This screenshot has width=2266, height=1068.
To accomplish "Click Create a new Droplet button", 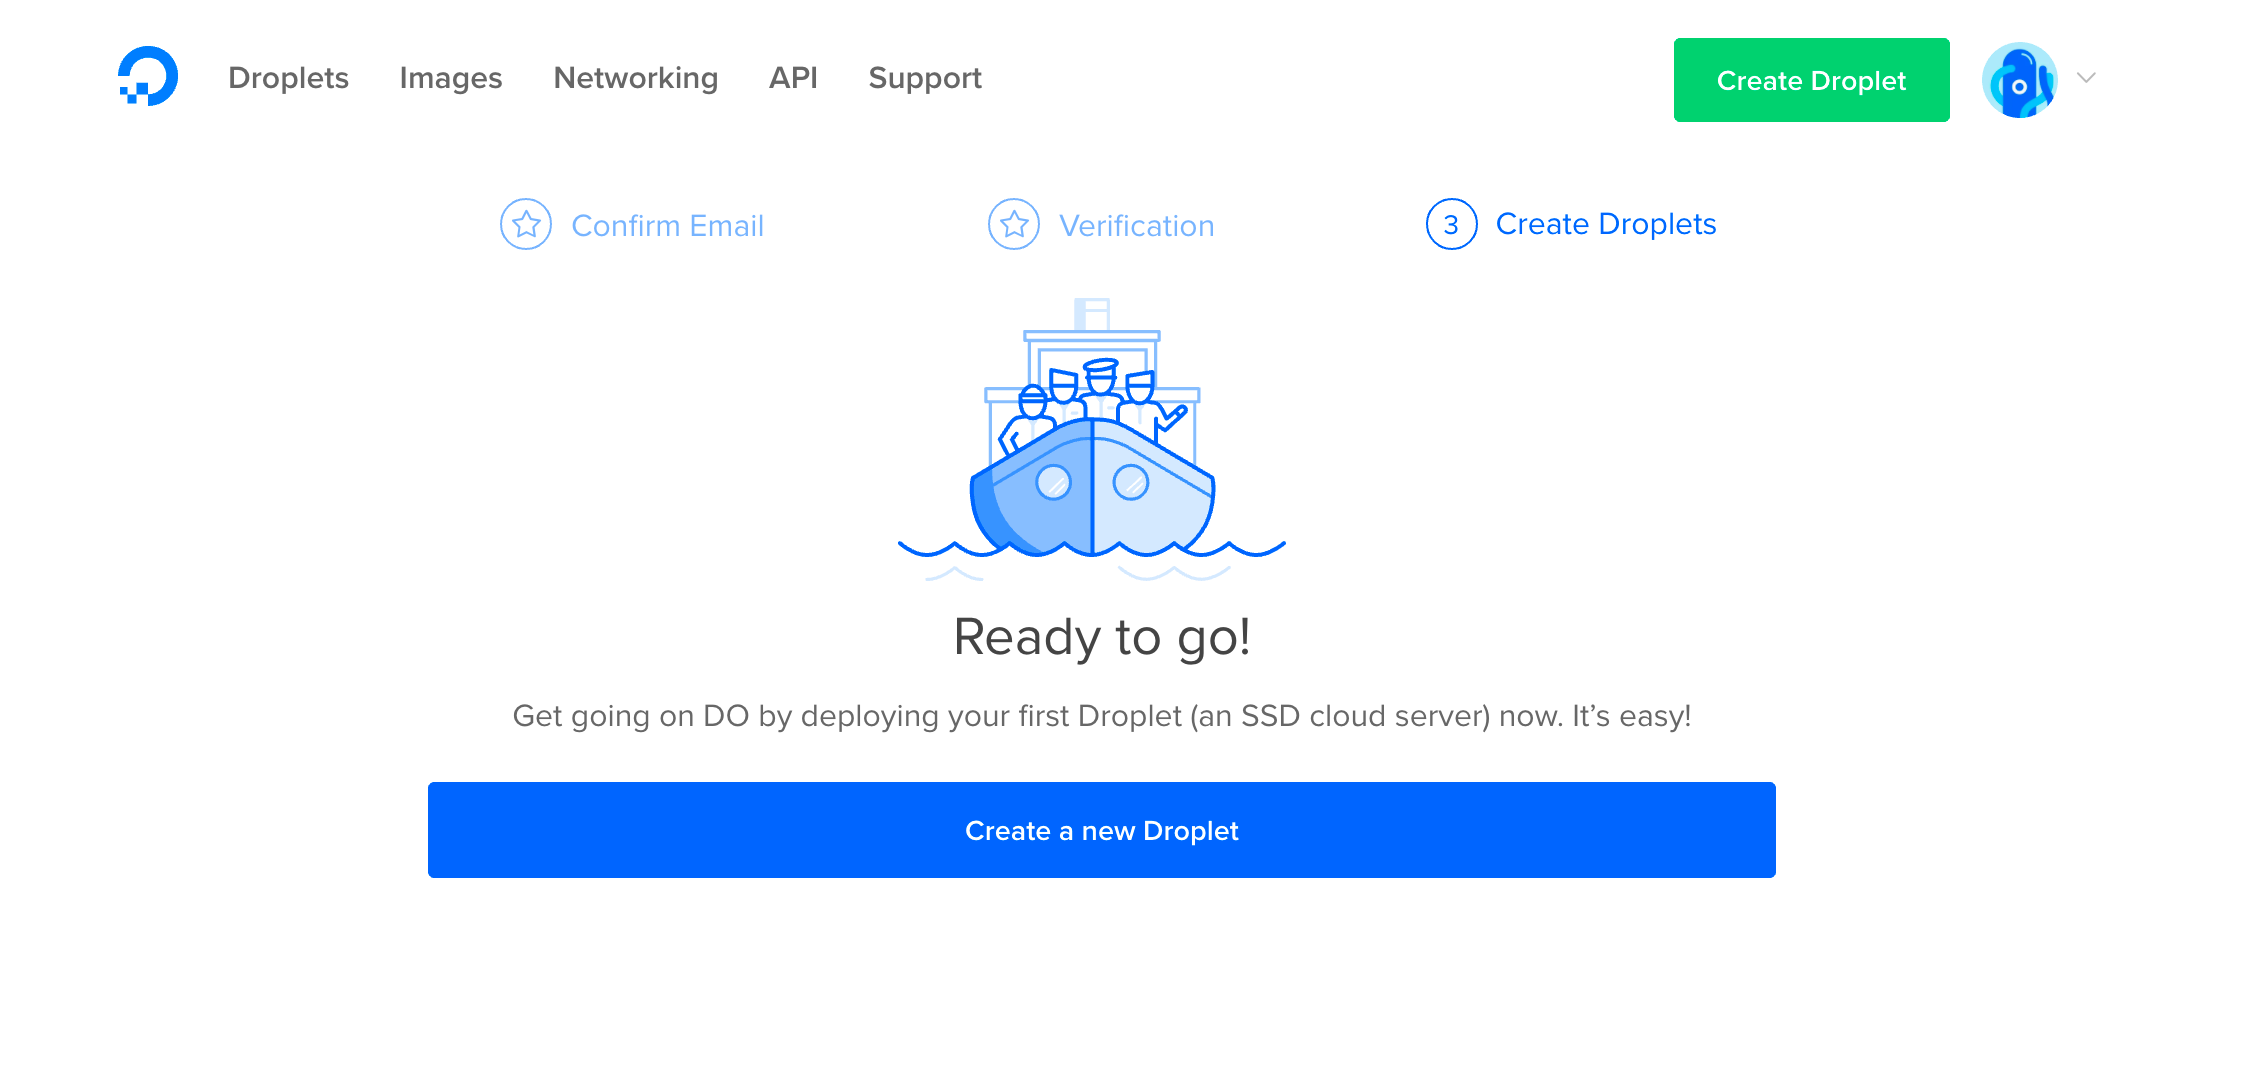I will click(x=1101, y=830).
